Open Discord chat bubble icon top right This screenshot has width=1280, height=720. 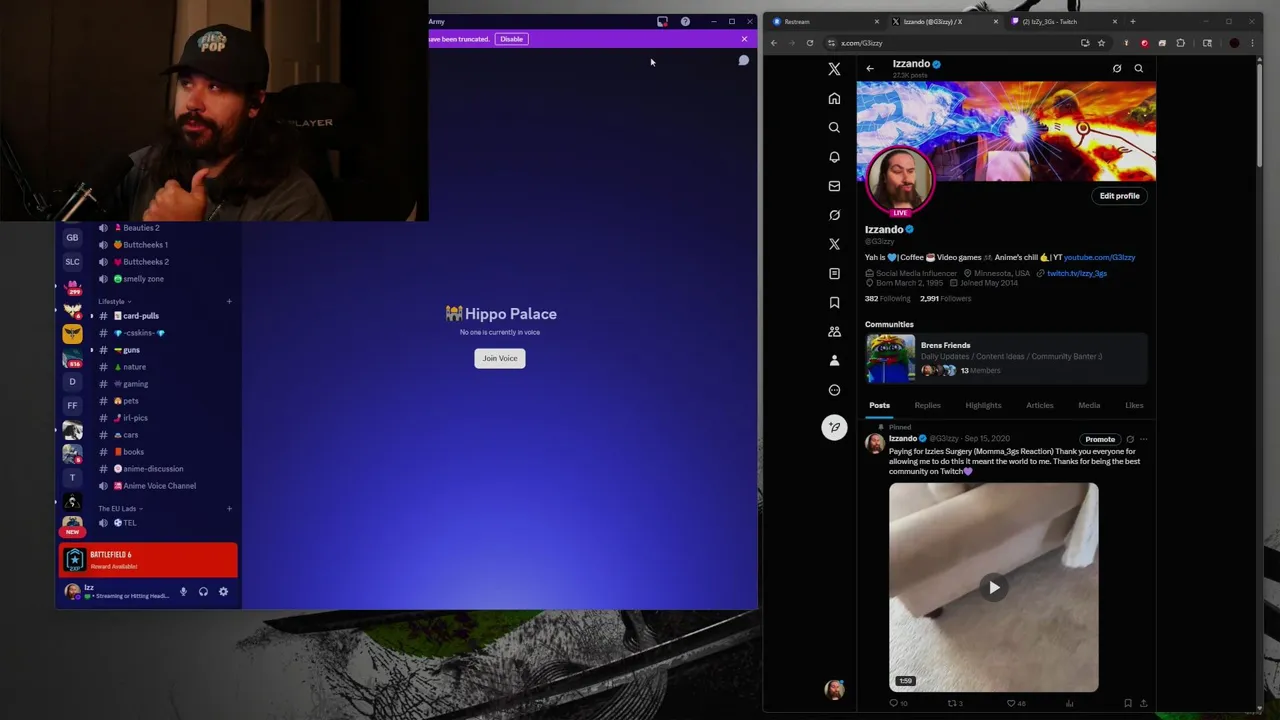pyautogui.click(x=743, y=61)
